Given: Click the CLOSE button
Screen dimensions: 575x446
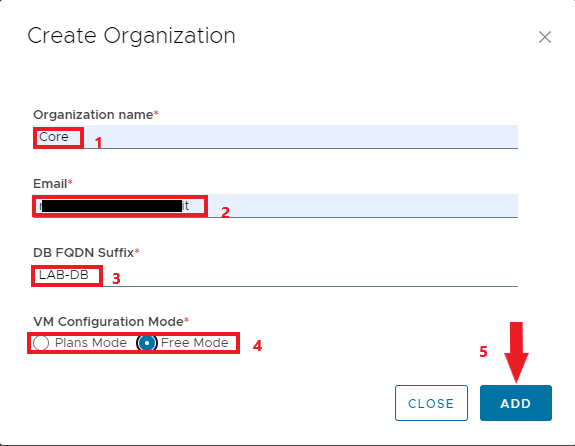Looking at the screenshot, I should (431, 403).
